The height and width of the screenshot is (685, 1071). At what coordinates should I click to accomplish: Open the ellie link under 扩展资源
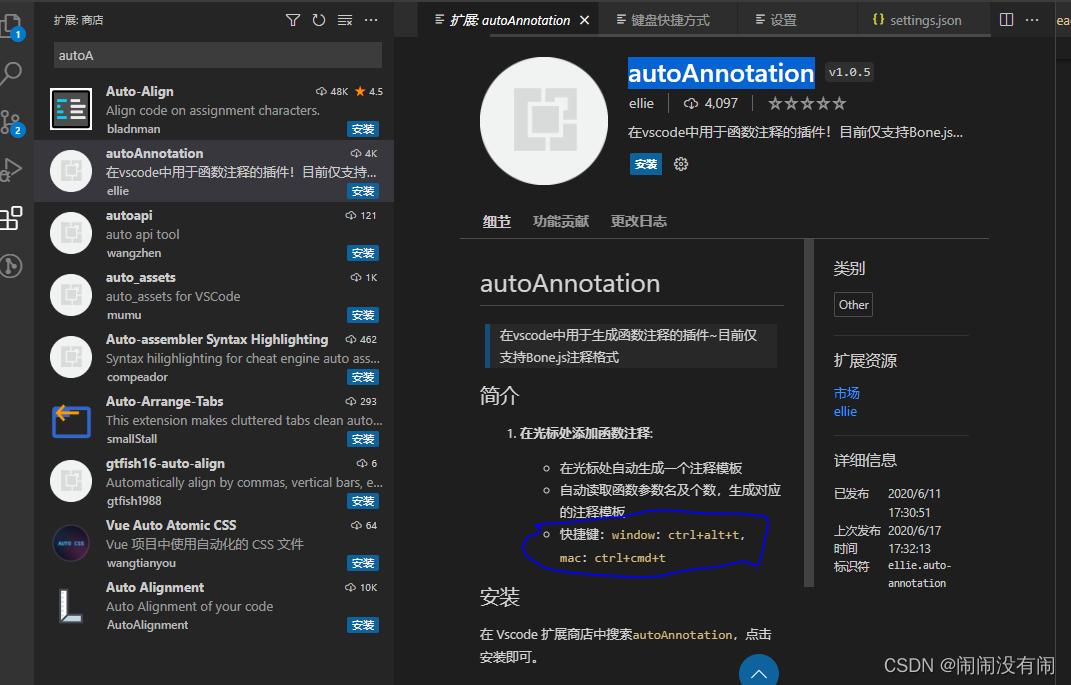tap(845, 411)
